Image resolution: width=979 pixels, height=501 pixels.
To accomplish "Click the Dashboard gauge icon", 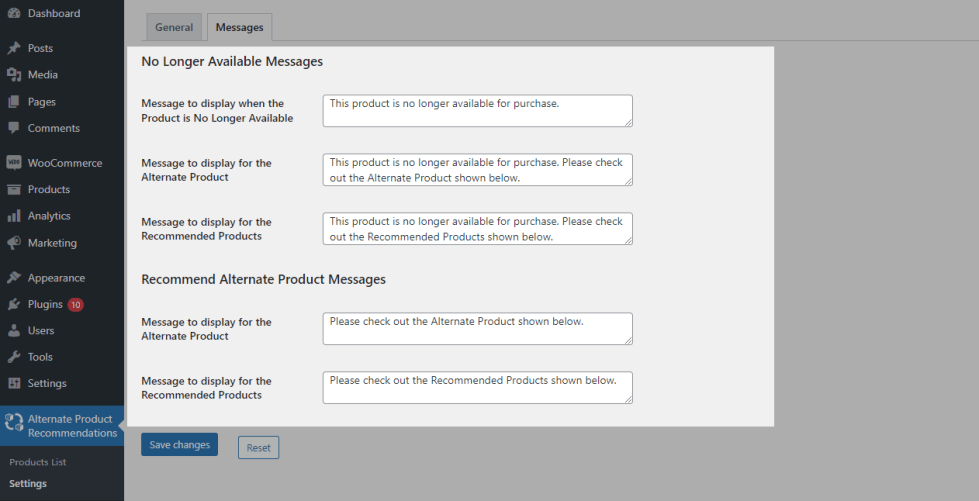I will [x=14, y=14].
